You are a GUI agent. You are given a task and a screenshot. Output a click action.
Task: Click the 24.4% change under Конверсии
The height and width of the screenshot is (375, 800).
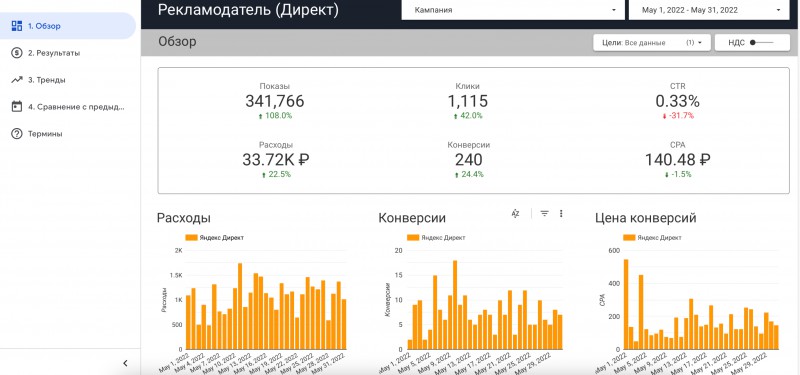click(x=468, y=174)
